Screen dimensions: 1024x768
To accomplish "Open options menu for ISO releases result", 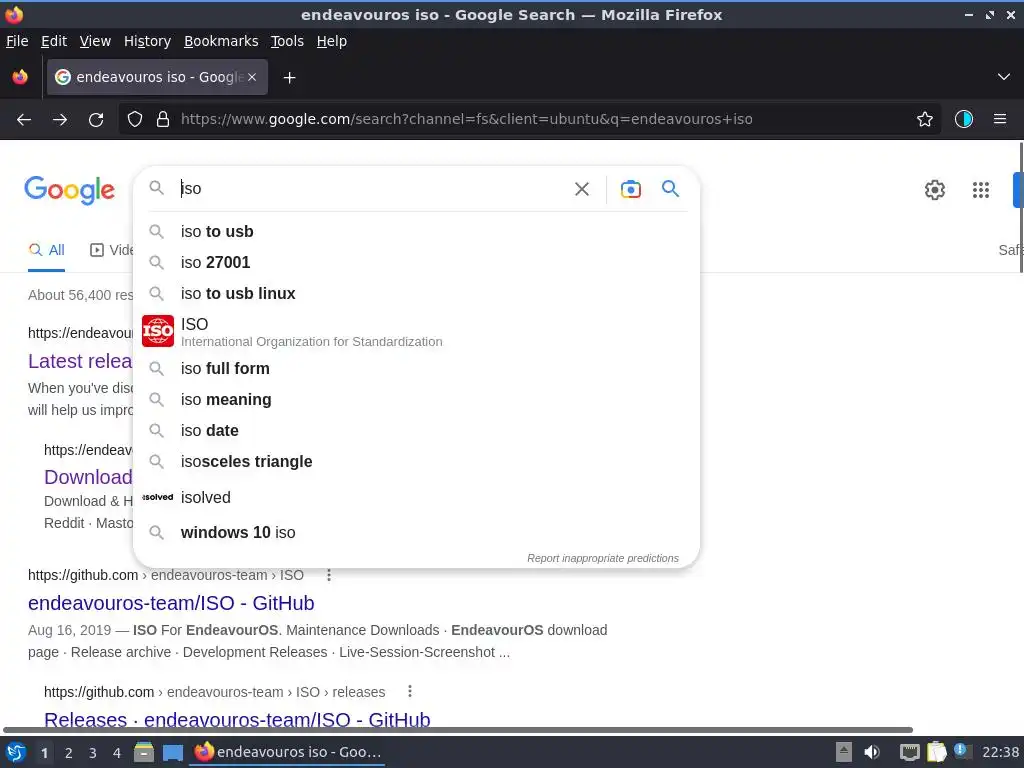I will click(409, 691).
